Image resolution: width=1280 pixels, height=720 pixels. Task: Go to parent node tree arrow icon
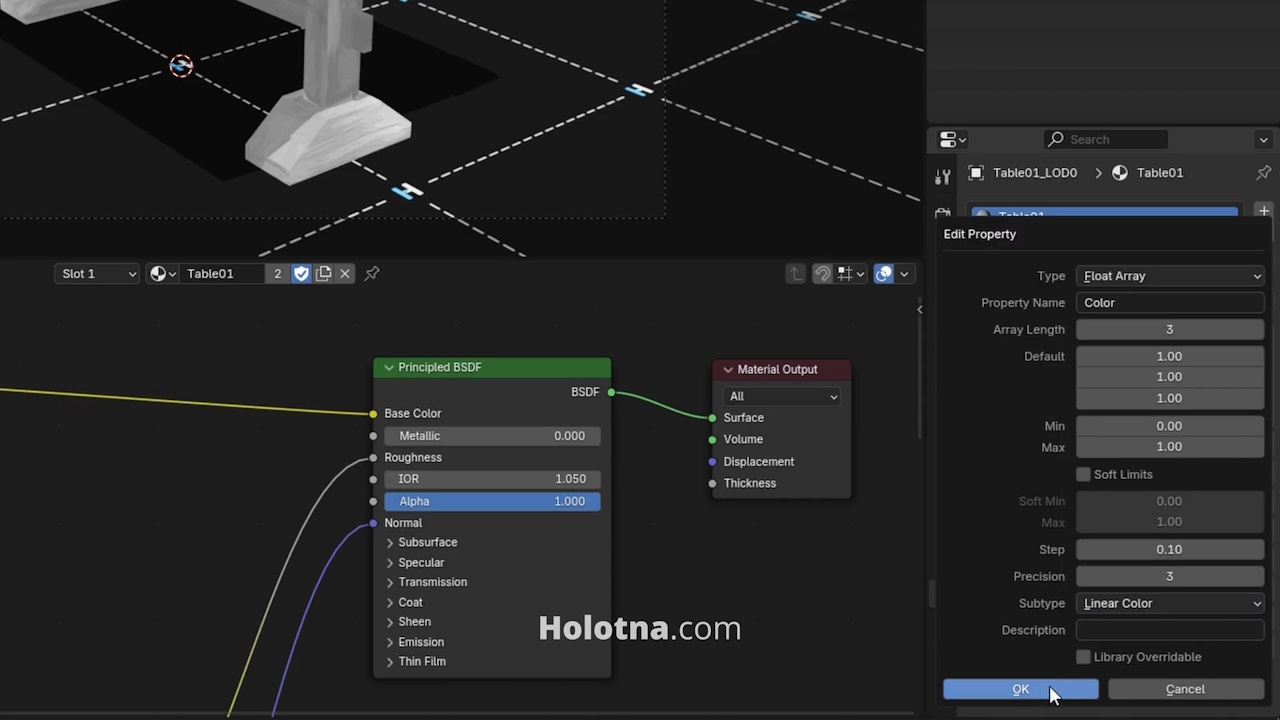tap(796, 274)
